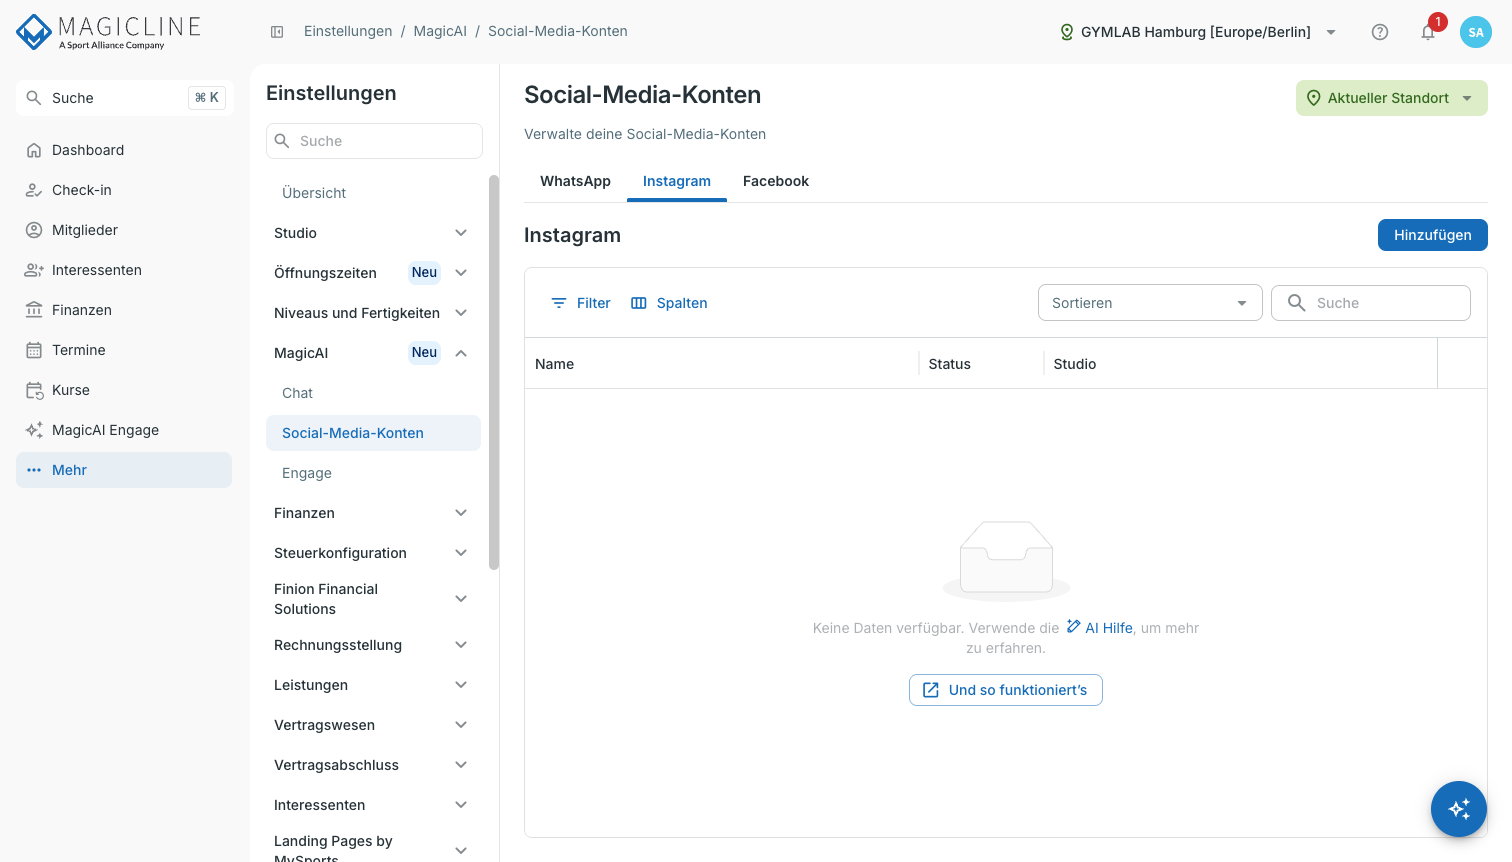Open the Filter options
The height and width of the screenshot is (862, 1512).
coord(581,303)
